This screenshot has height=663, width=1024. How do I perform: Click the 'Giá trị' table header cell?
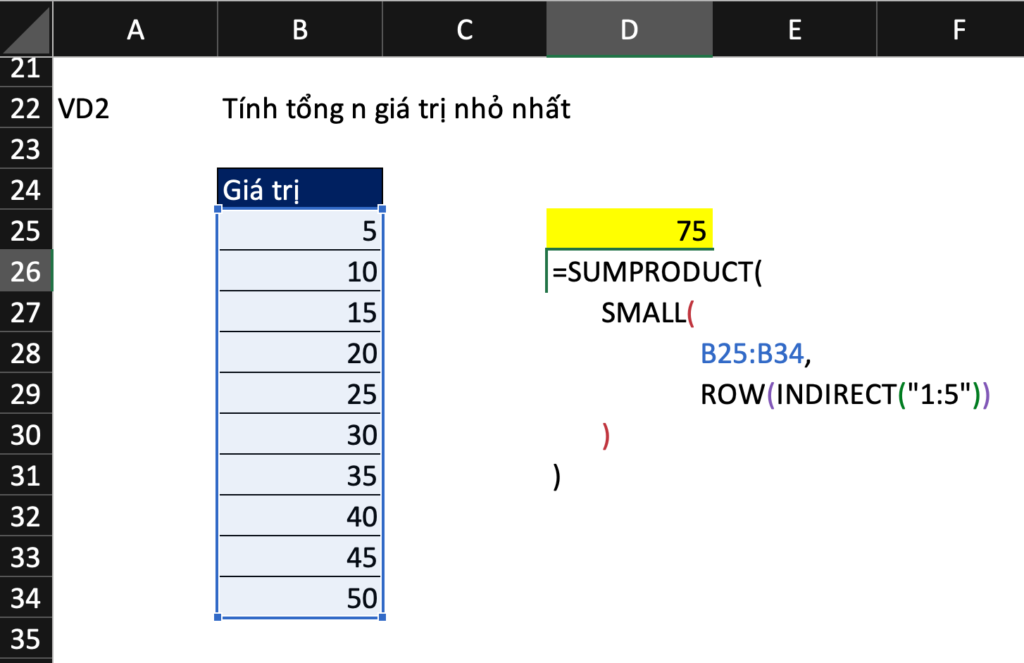pos(299,189)
